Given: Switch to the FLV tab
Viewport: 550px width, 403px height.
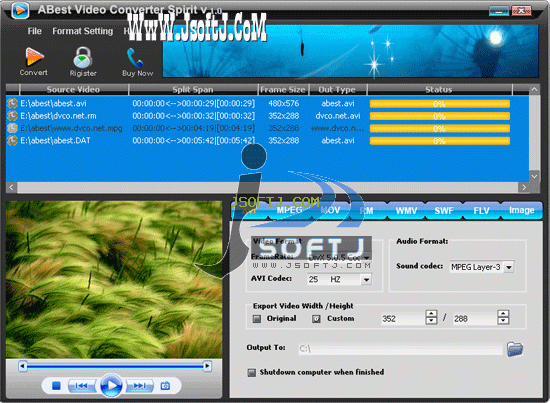Looking at the screenshot, I should click(x=481, y=210).
